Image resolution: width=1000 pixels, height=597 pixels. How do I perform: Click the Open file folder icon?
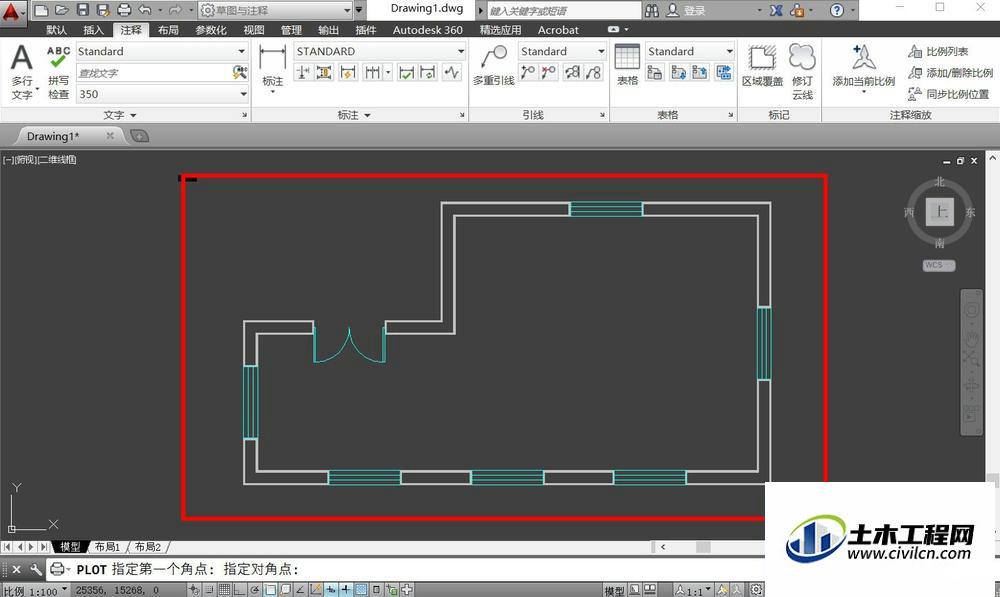click(x=62, y=10)
